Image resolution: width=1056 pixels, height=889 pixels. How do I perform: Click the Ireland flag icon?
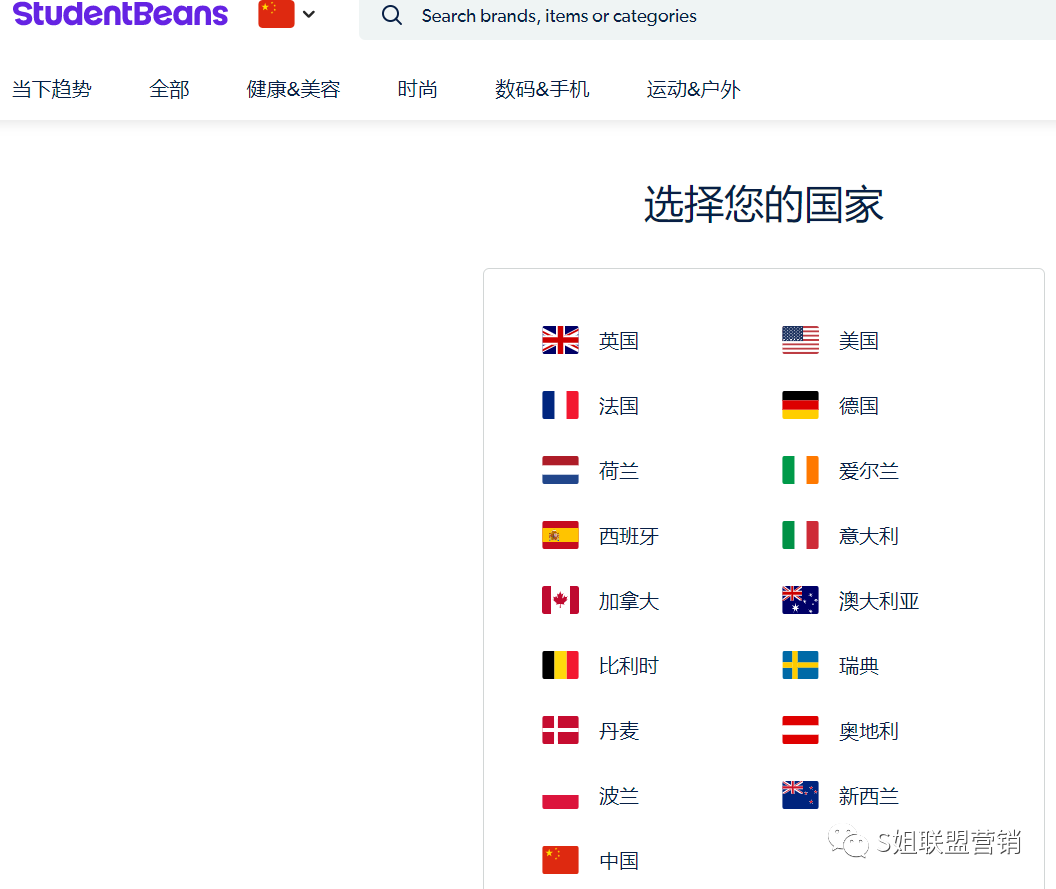coord(800,470)
